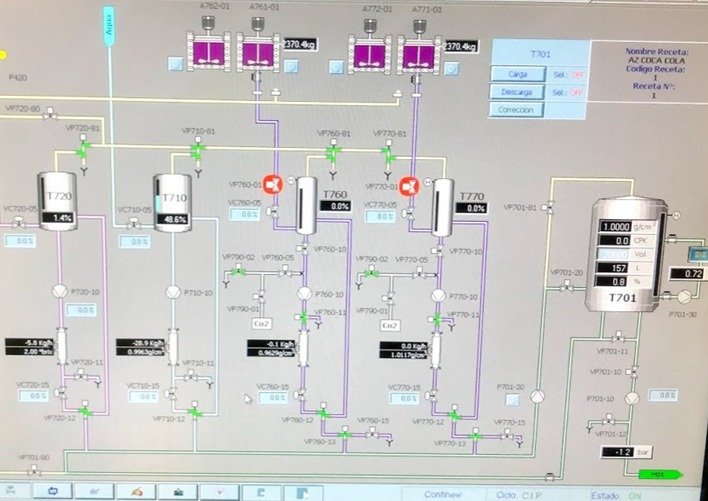Open pump P760-10 symbol
Viewport: 708px width, 501px height.
[x=304, y=293]
